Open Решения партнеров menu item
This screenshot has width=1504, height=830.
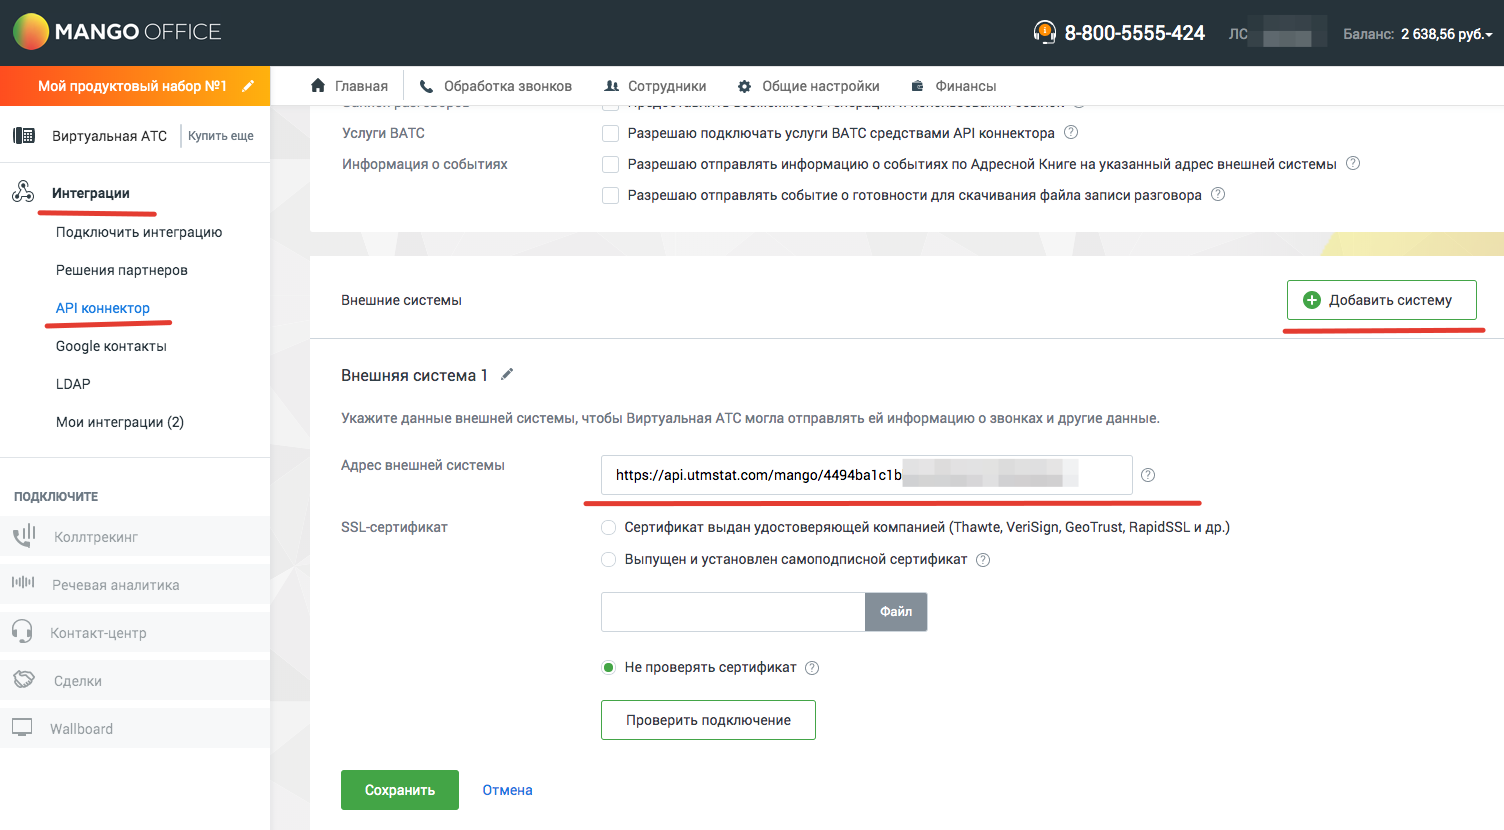pyautogui.click(x=122, y=270)
